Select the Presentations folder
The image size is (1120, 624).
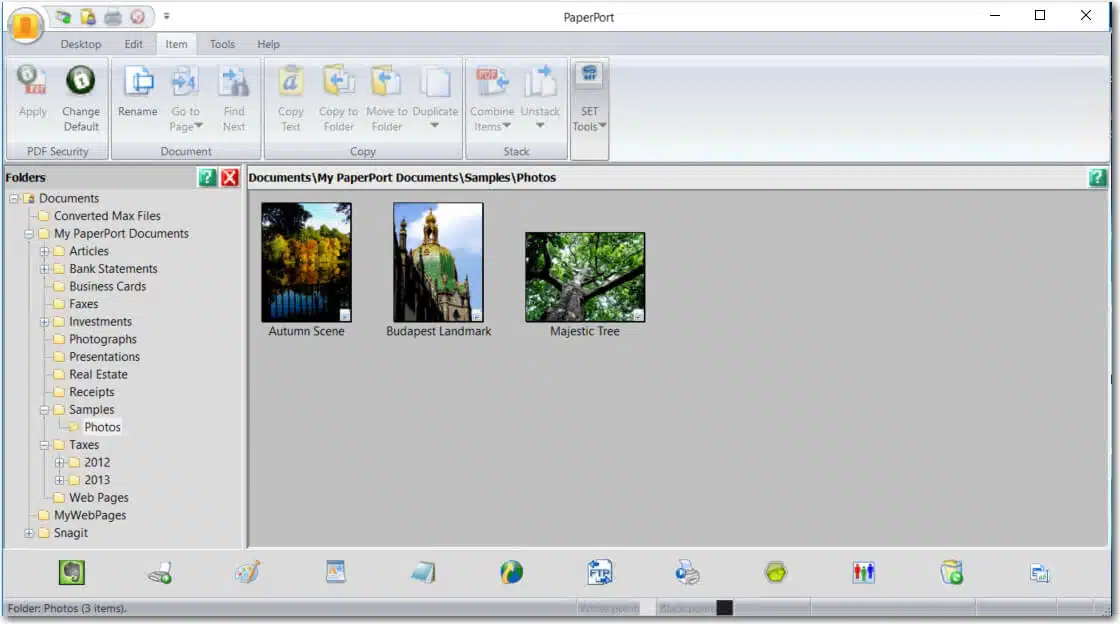tap(104, 357)
